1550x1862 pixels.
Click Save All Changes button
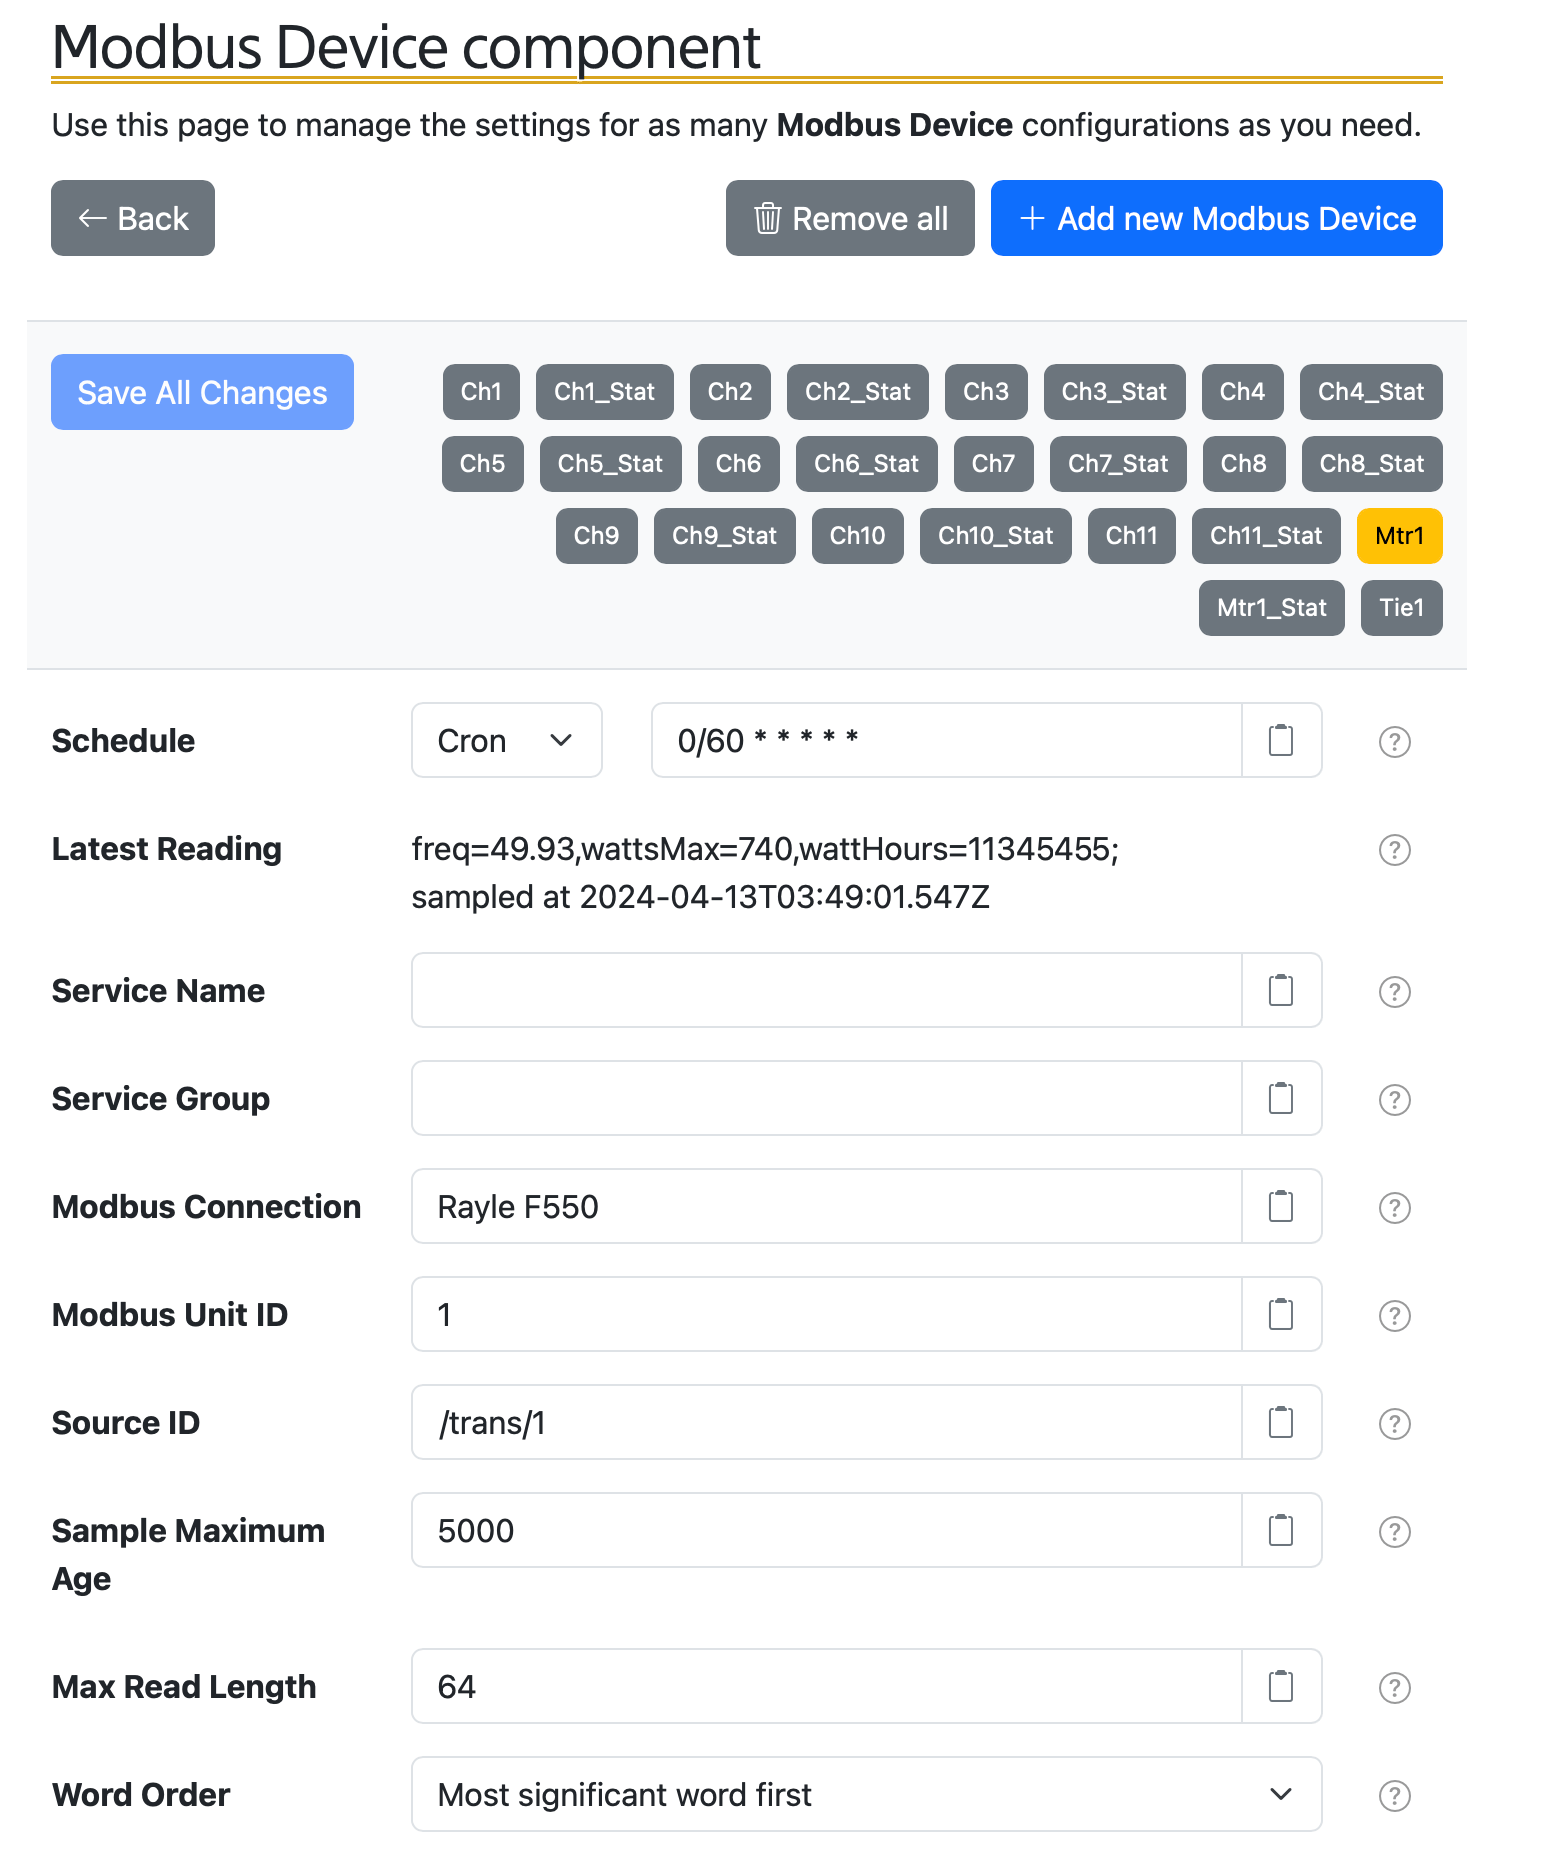click(202, 392)
